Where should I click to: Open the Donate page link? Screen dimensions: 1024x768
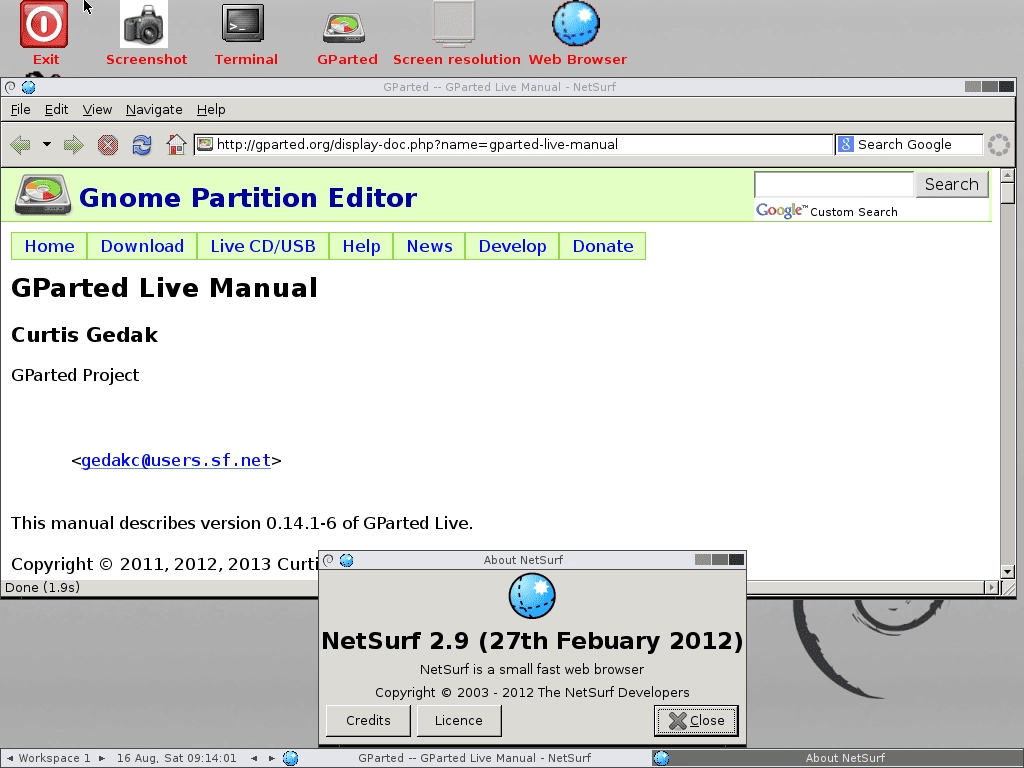tap(603, 246)
